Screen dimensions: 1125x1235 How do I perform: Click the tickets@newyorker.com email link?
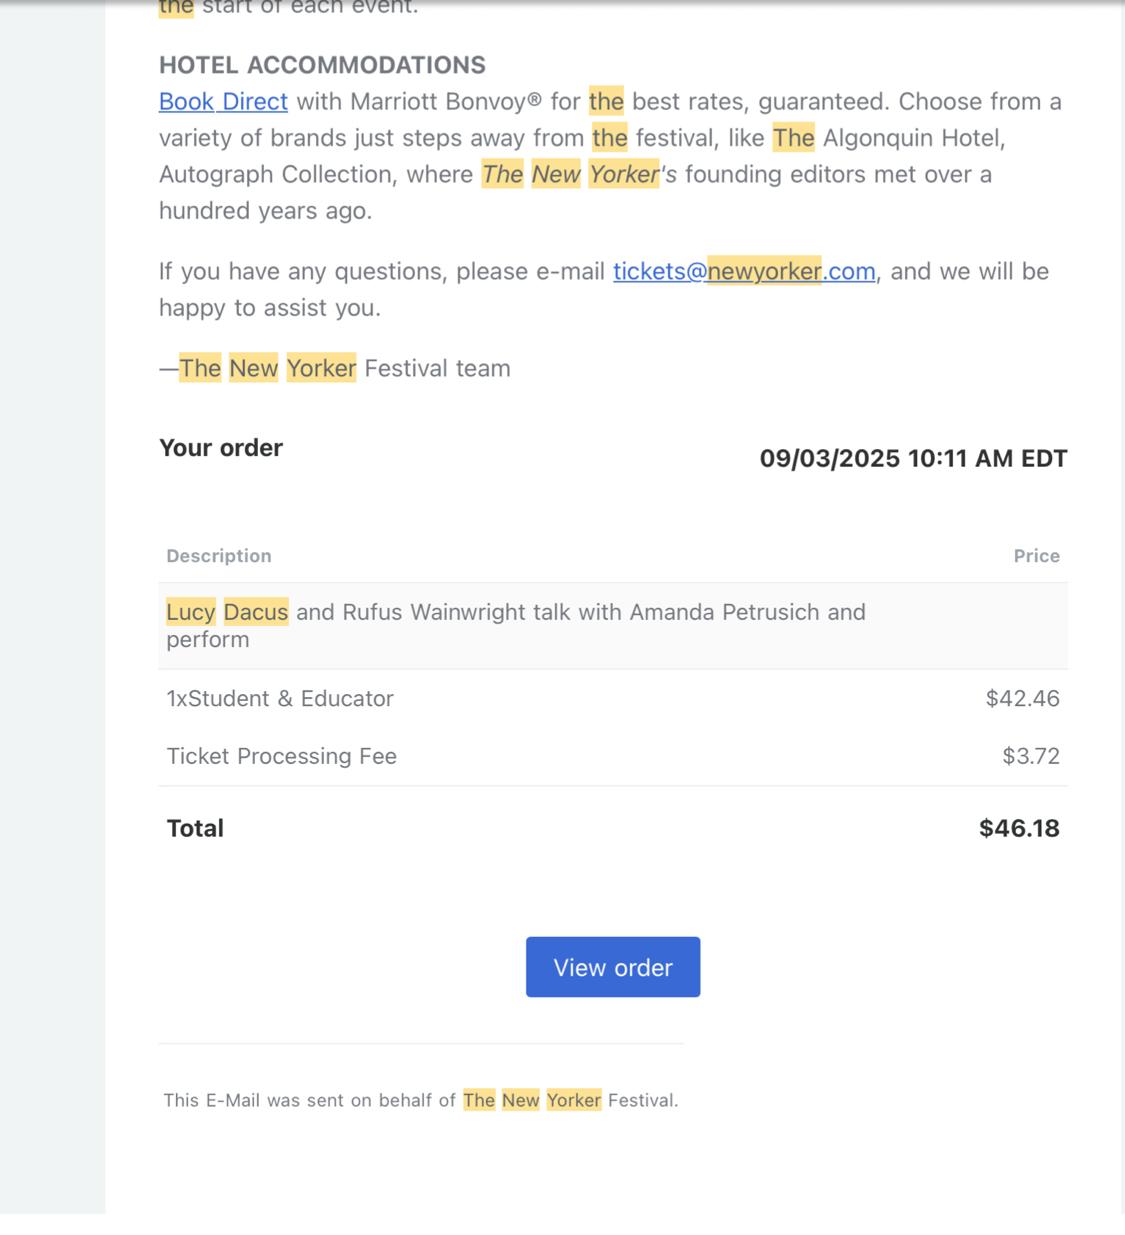click(744, 272)
